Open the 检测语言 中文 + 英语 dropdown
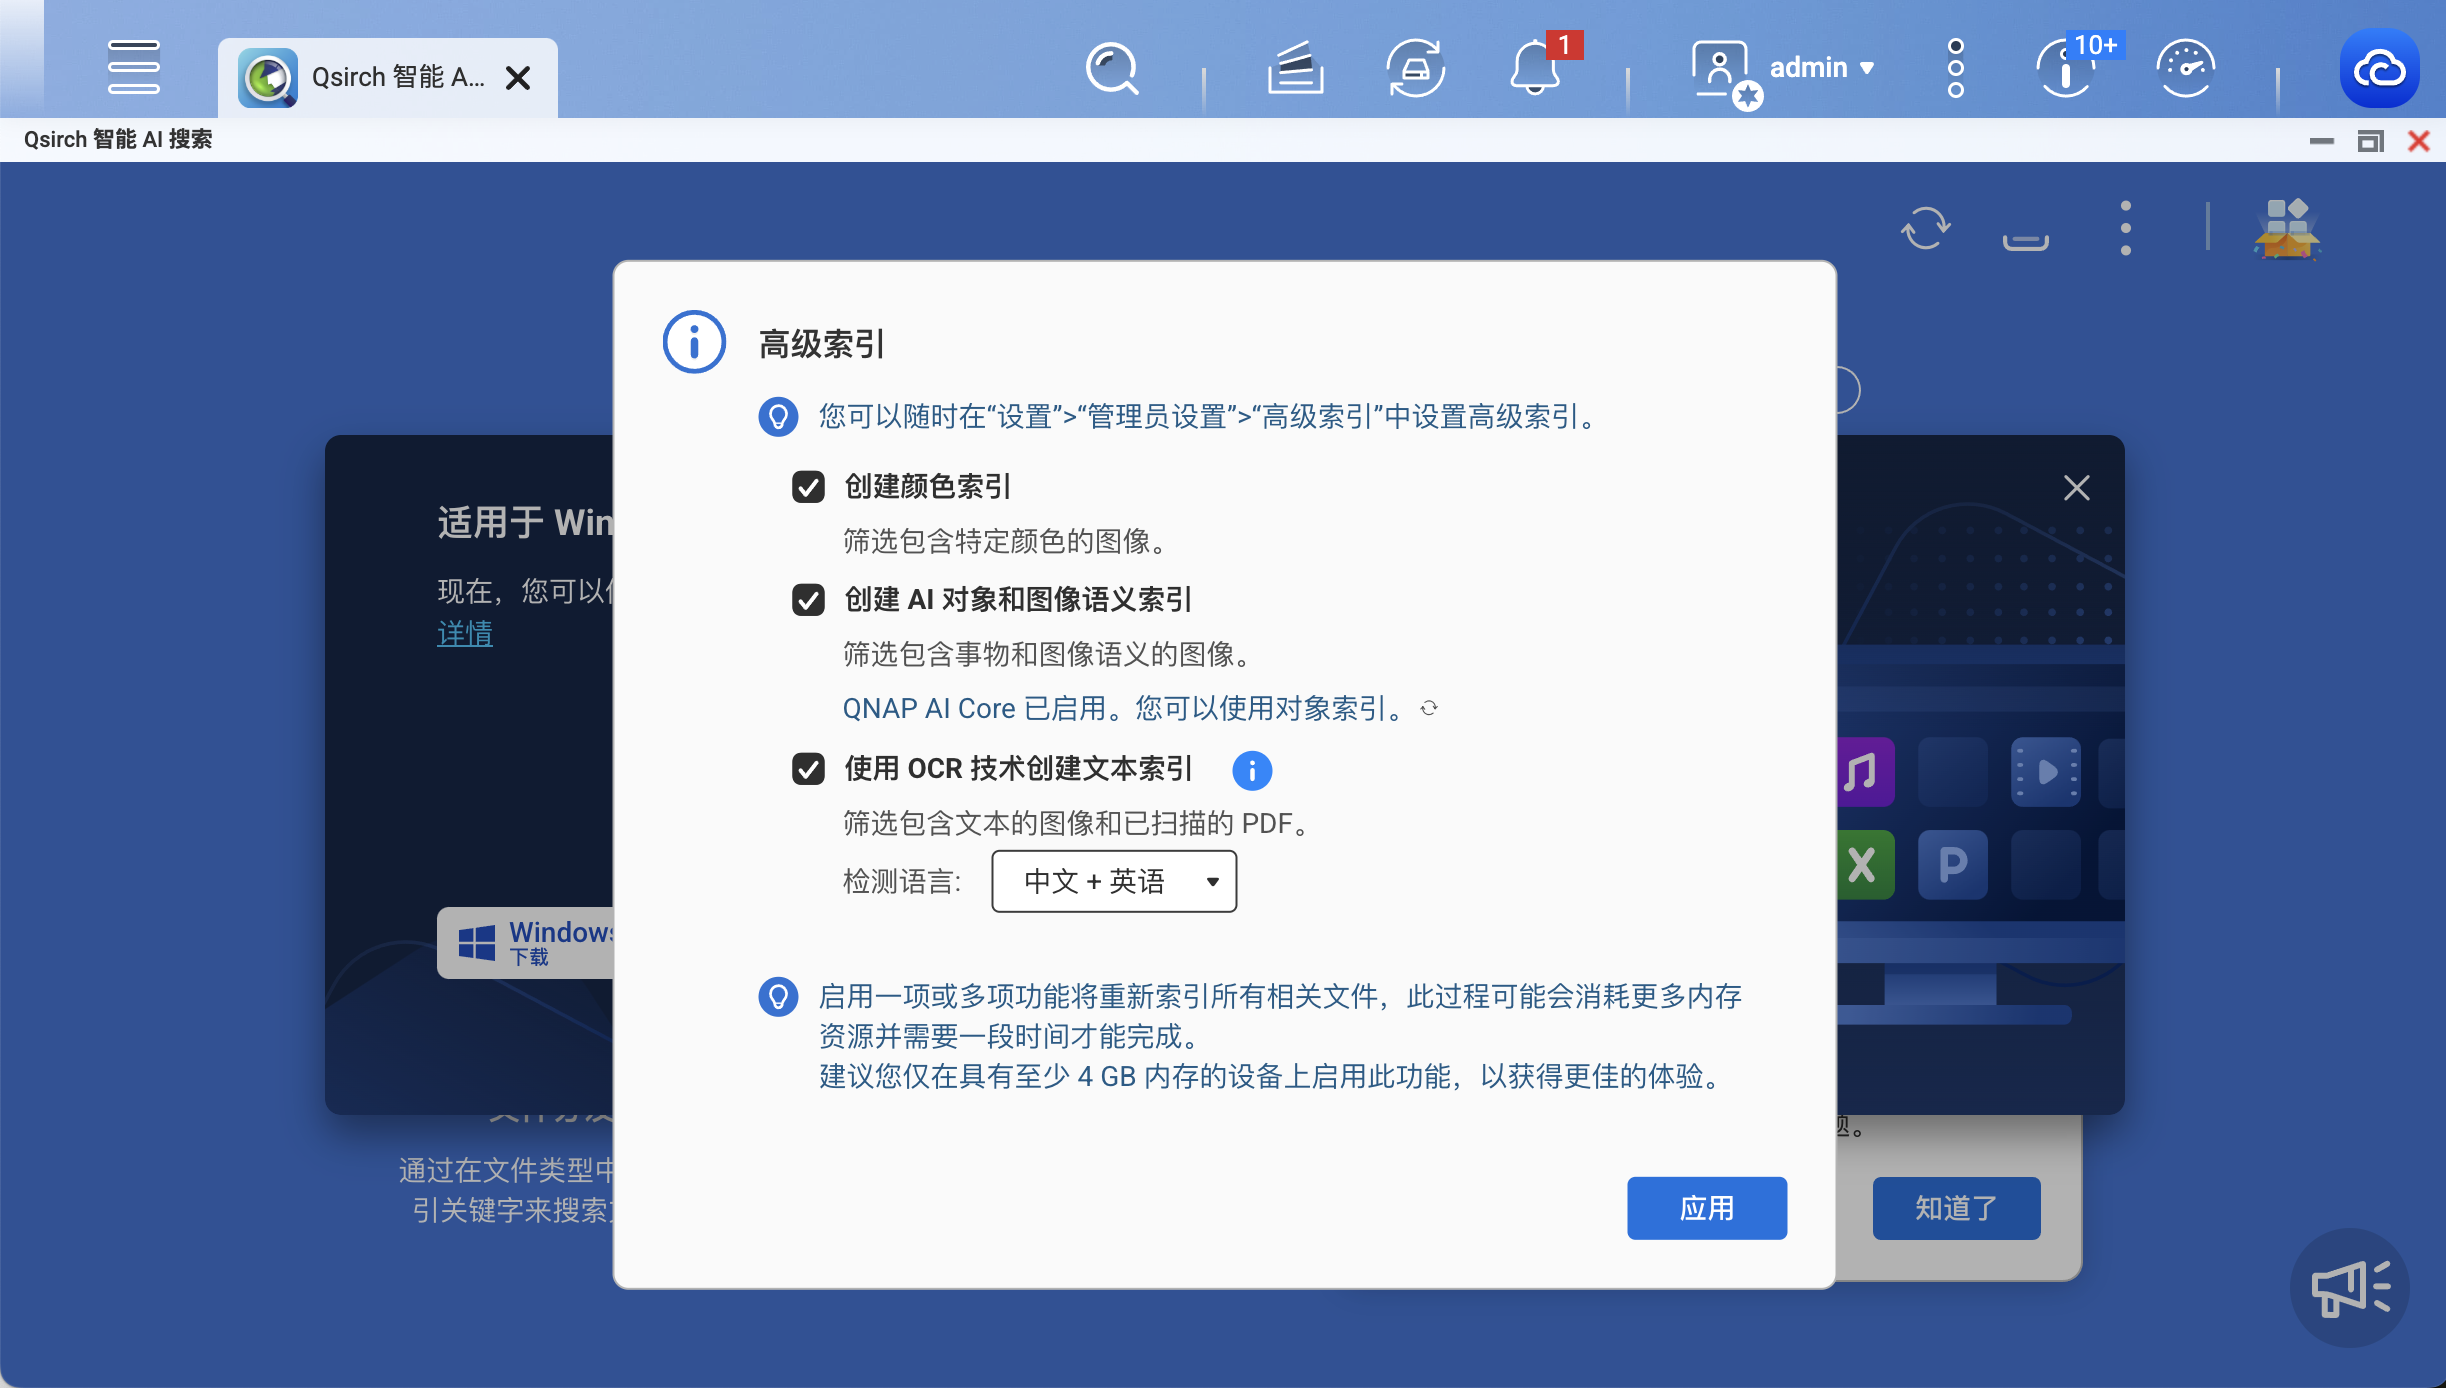This screenshot has height=1388, width=2446. point(1114,881)
